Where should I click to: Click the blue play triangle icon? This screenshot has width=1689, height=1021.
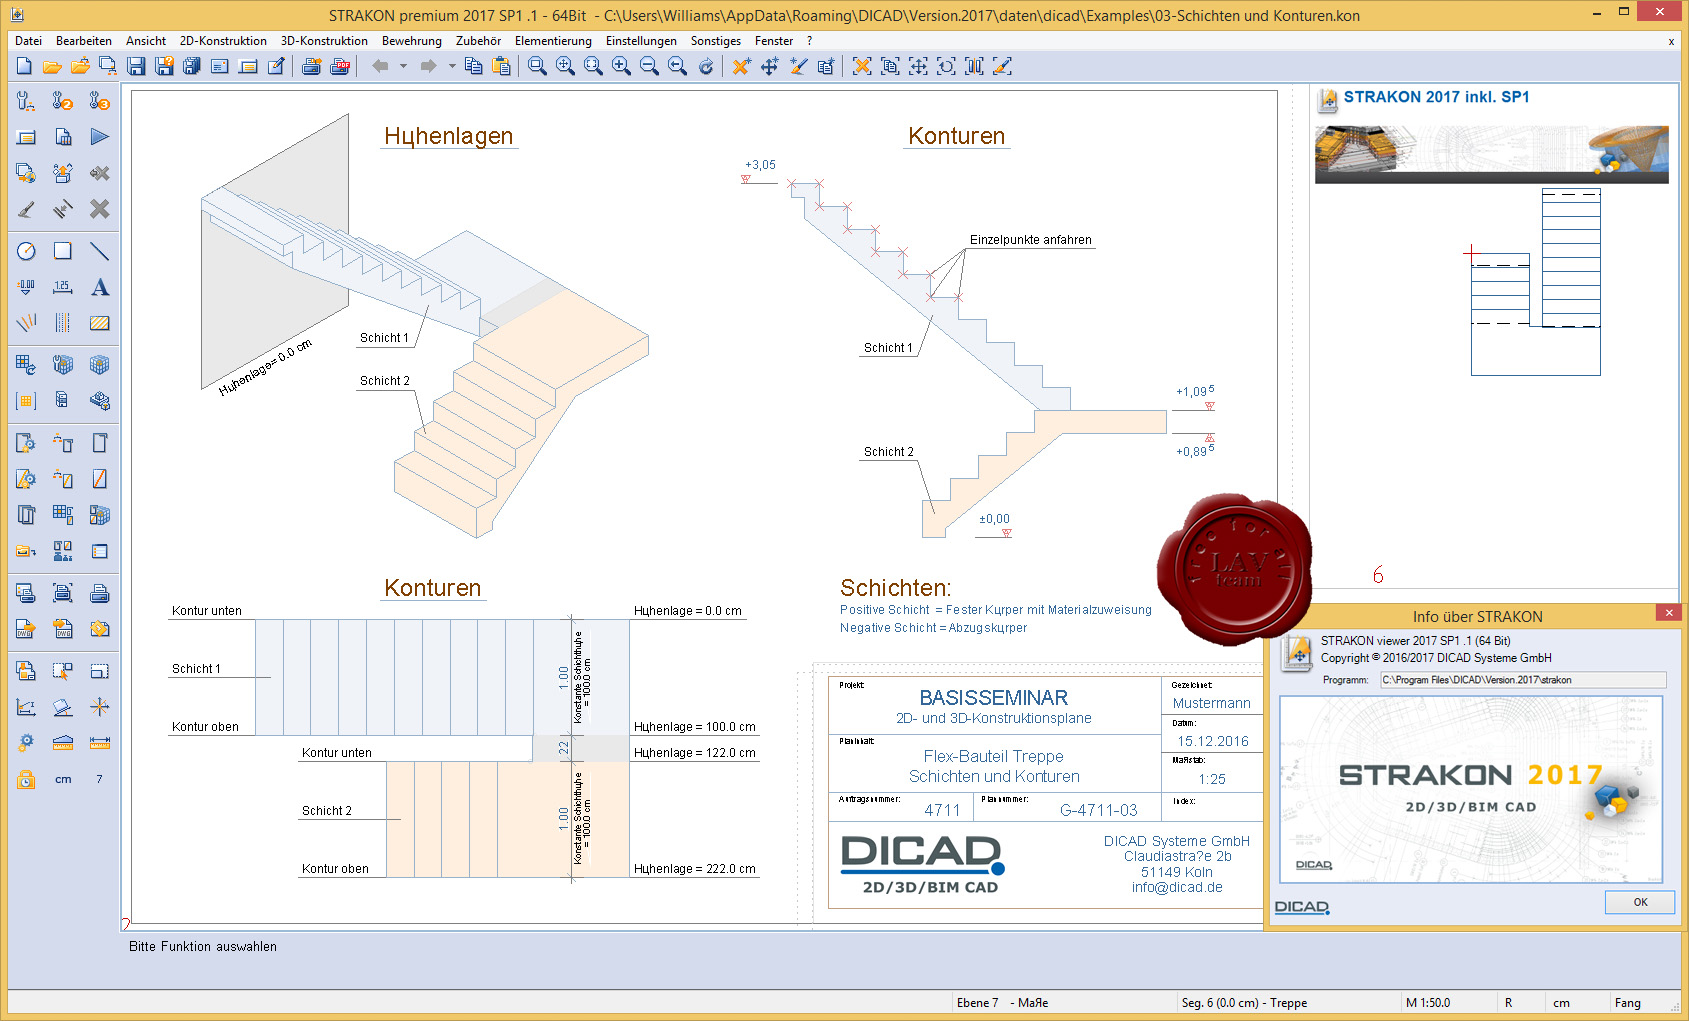(99, 137)
